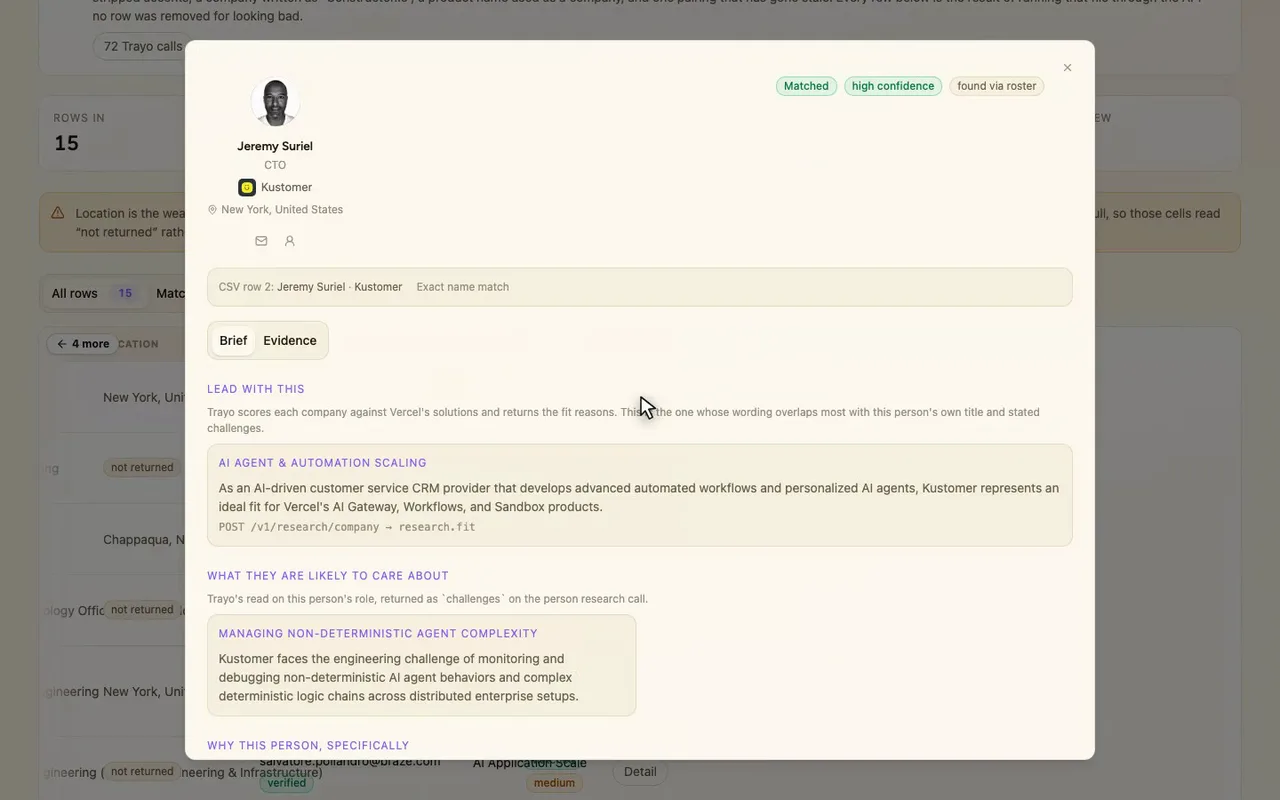Click the Chappaqua location cell in the table
The image size is (1280, 800).
tap(144, 540)
